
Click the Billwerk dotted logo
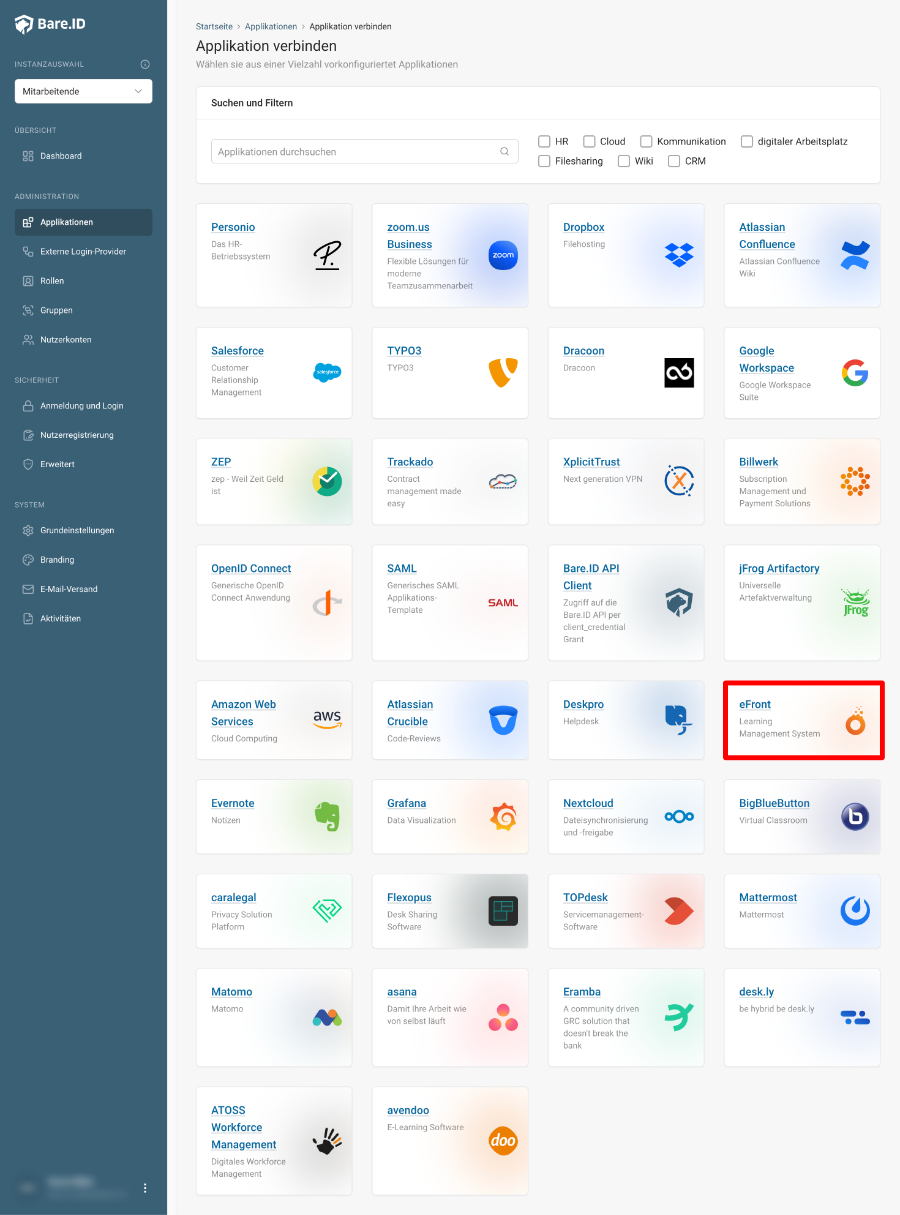[855, 481]
